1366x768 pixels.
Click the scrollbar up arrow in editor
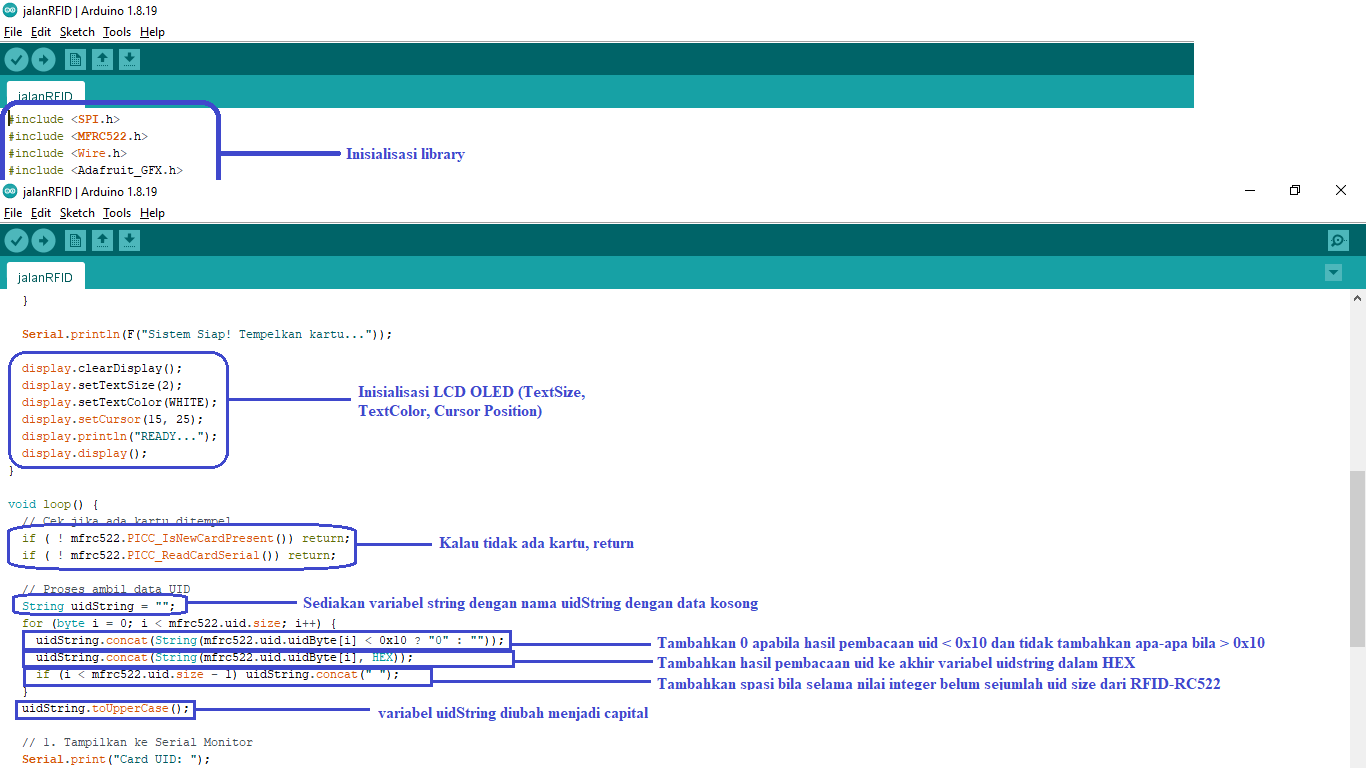[x=1357, y=299]
